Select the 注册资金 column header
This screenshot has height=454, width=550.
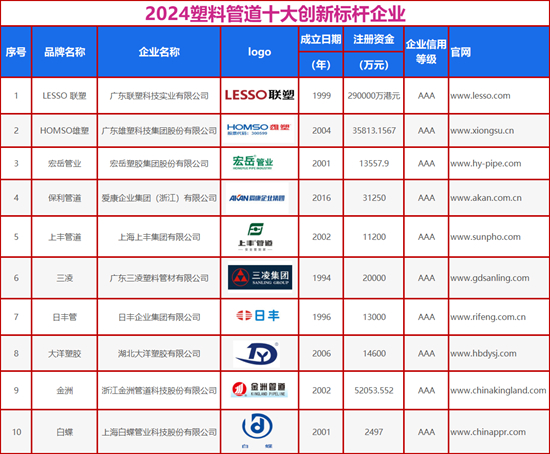pos(374,39)
